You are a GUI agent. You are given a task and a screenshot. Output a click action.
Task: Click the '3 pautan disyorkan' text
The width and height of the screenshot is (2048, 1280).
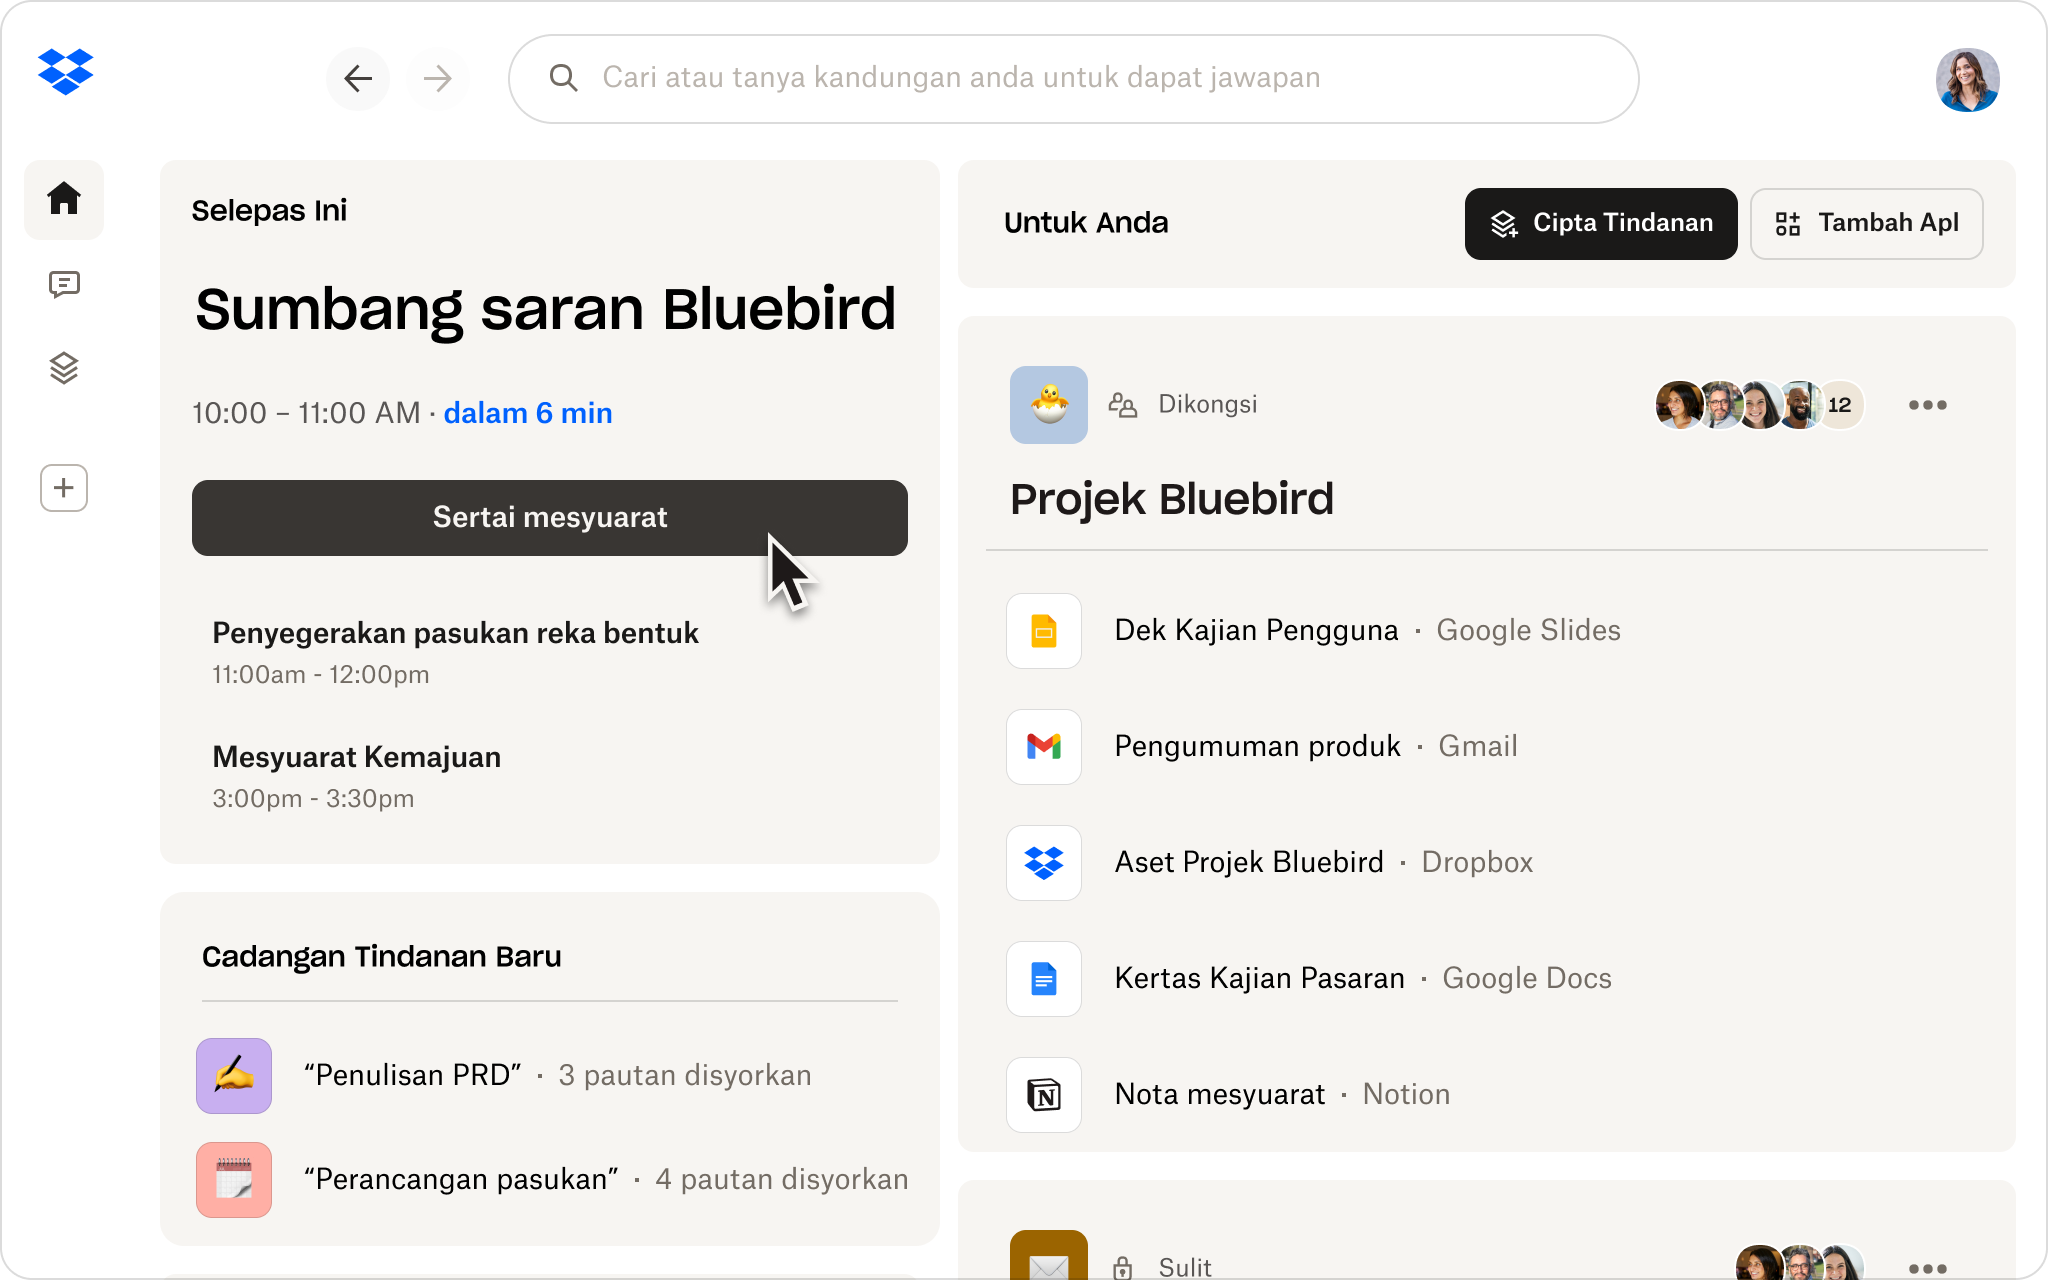pyautogui.click(x=685, y=1076)
